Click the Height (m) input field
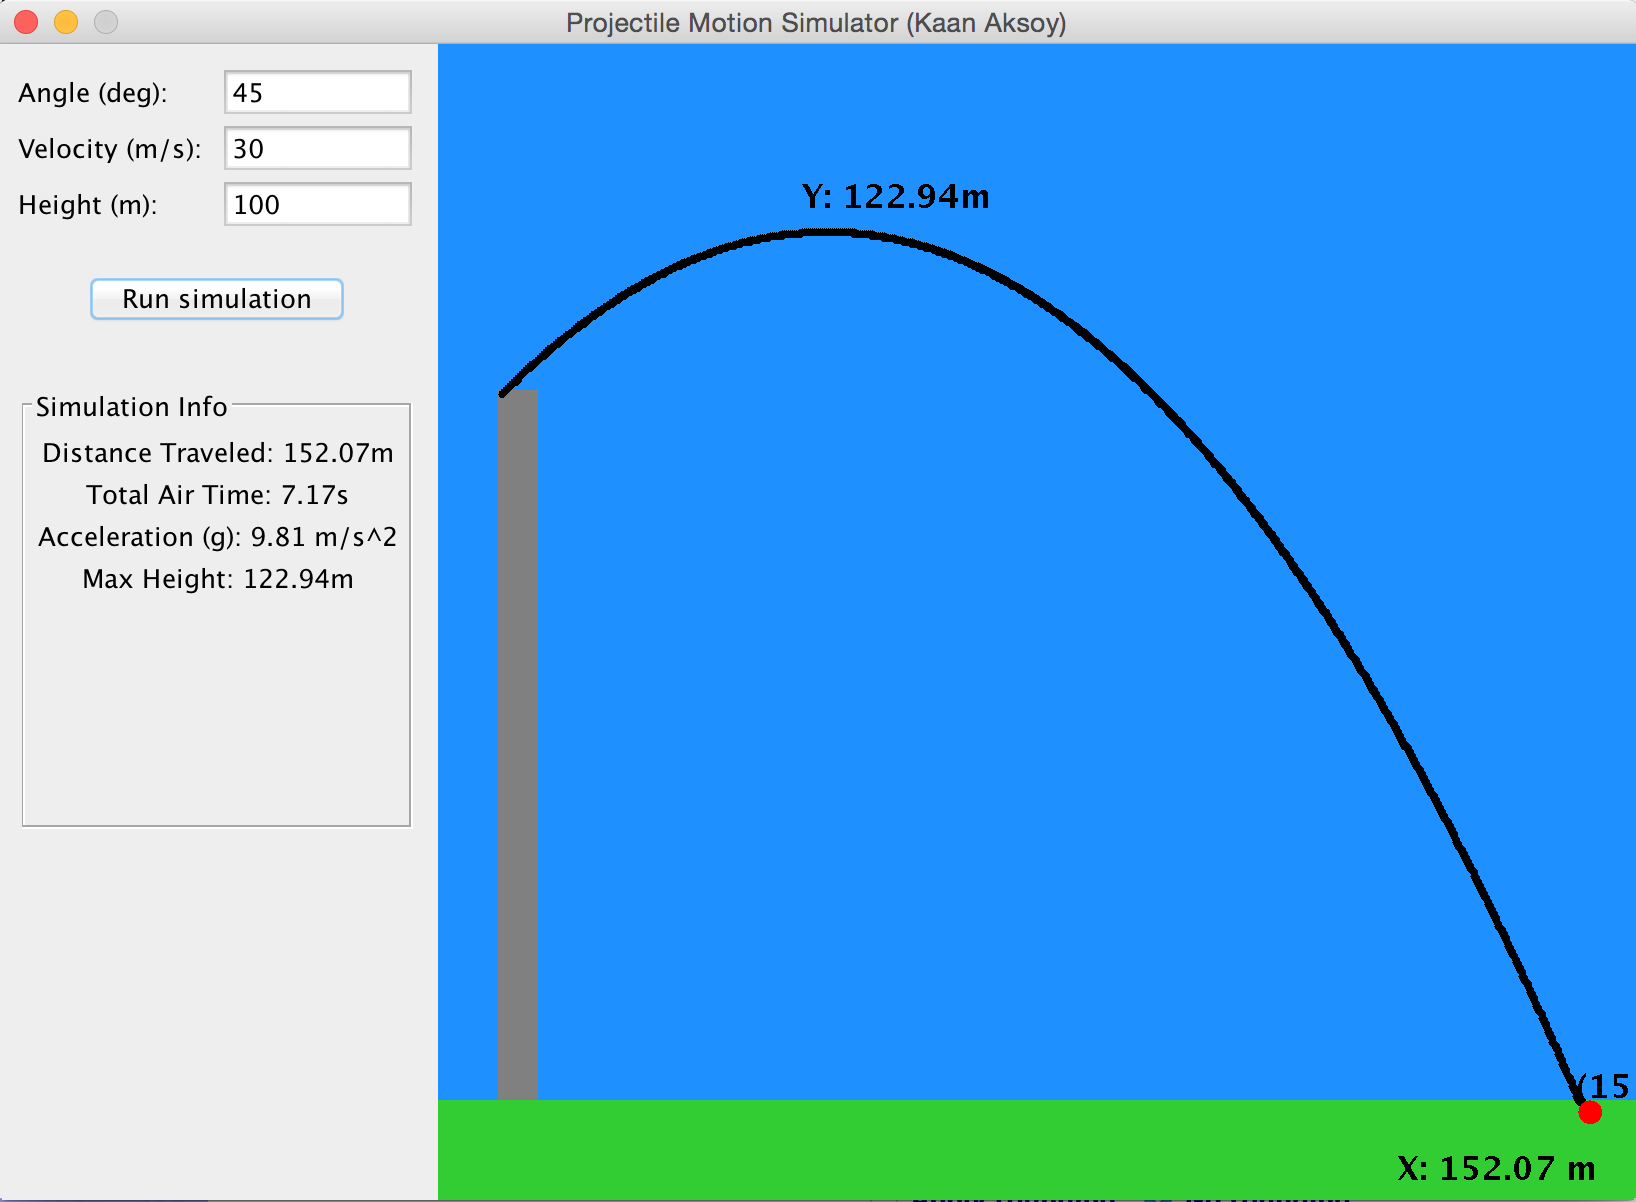The image size is (1636, 1202). (x=317, y=205)
